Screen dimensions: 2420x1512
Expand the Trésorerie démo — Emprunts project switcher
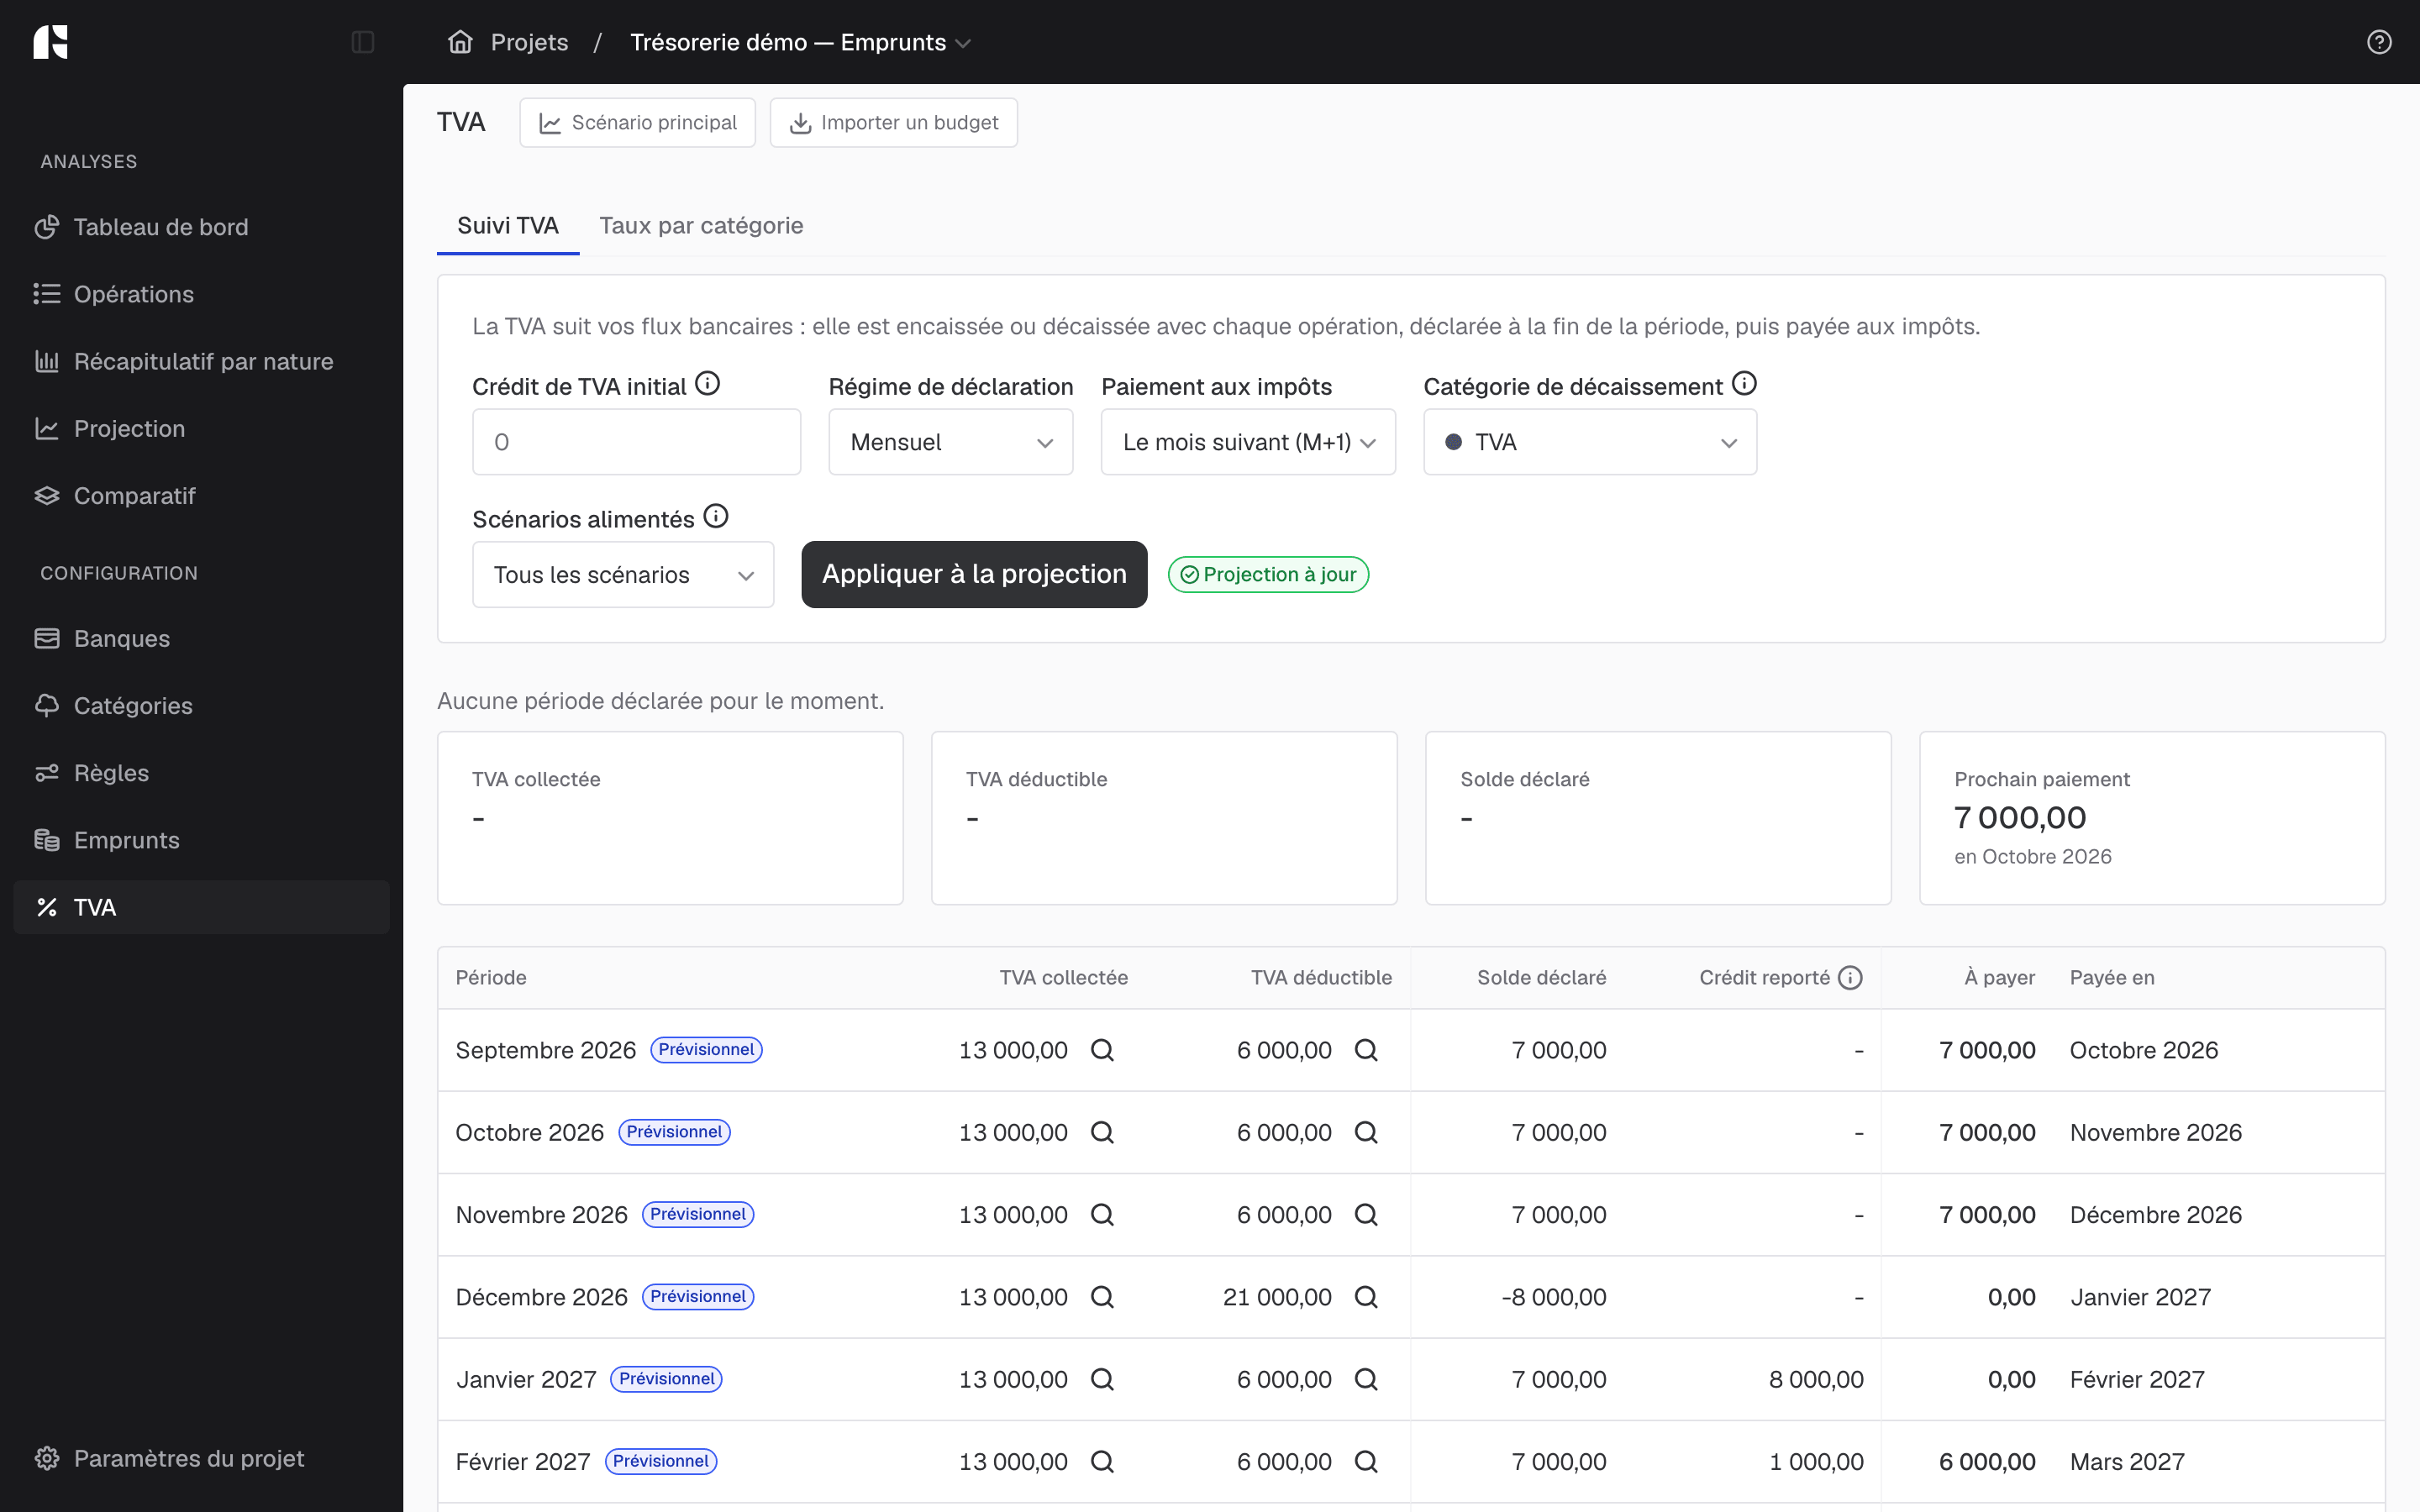coord(800,42)
